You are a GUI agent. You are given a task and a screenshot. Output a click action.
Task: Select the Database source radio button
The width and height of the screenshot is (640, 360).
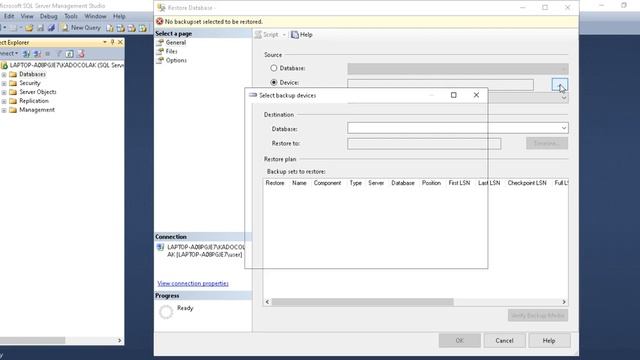click(274, 68)
